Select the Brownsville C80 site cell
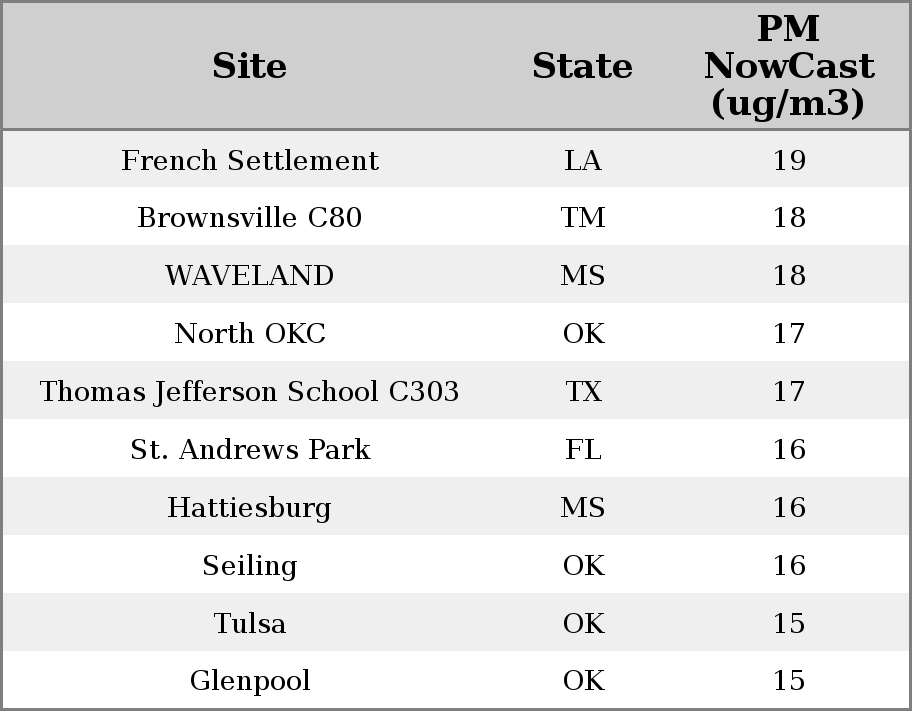 [250, 218]
